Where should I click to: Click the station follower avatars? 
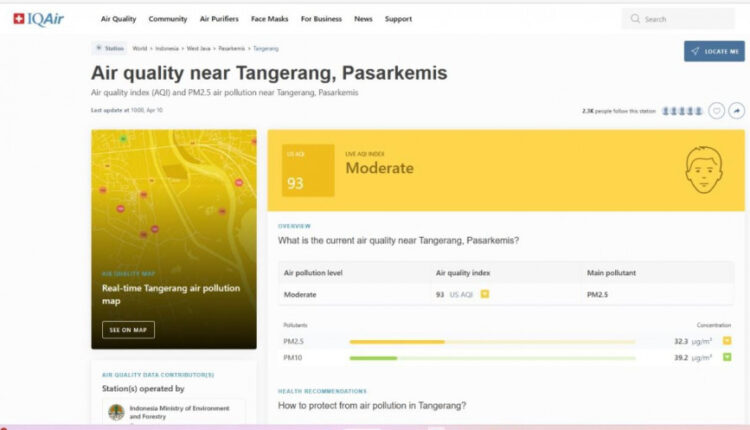(x=682, y=111)
